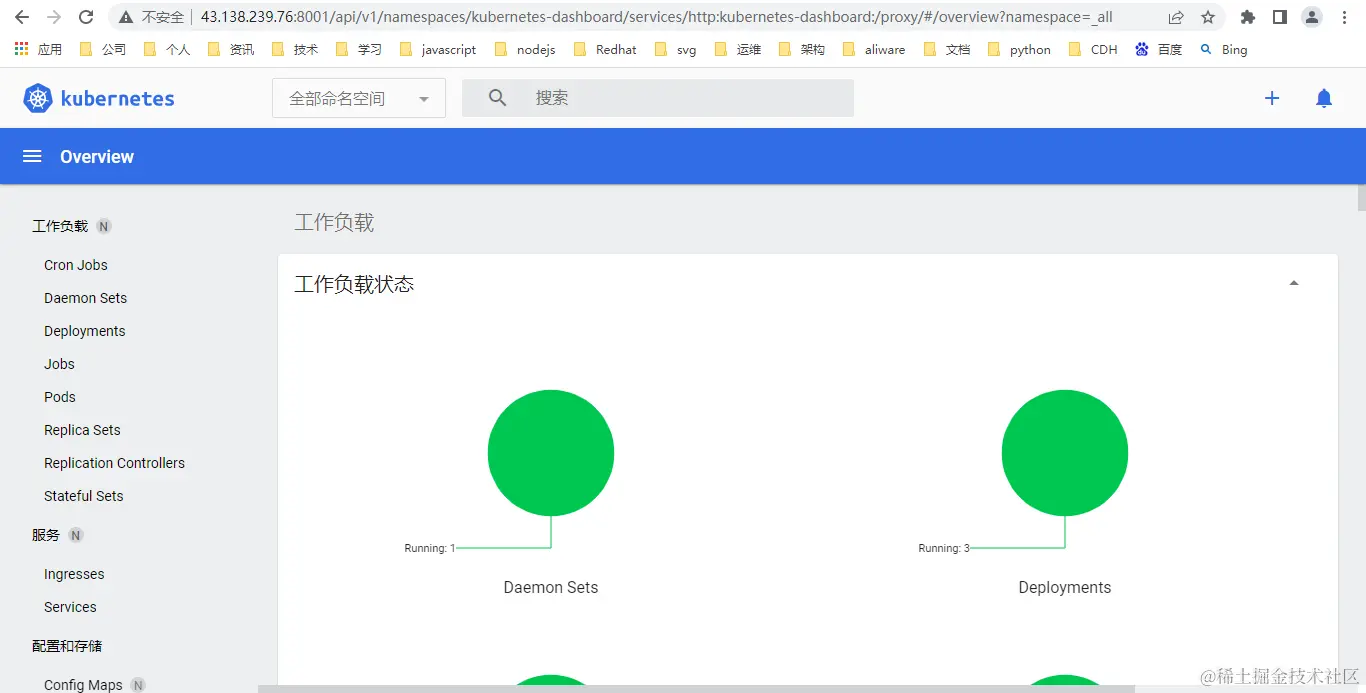This screenshot has width=1366, height=693.
Task: Open notifications bell icon
Action: pyautogui.click(x=1324, y=98)
